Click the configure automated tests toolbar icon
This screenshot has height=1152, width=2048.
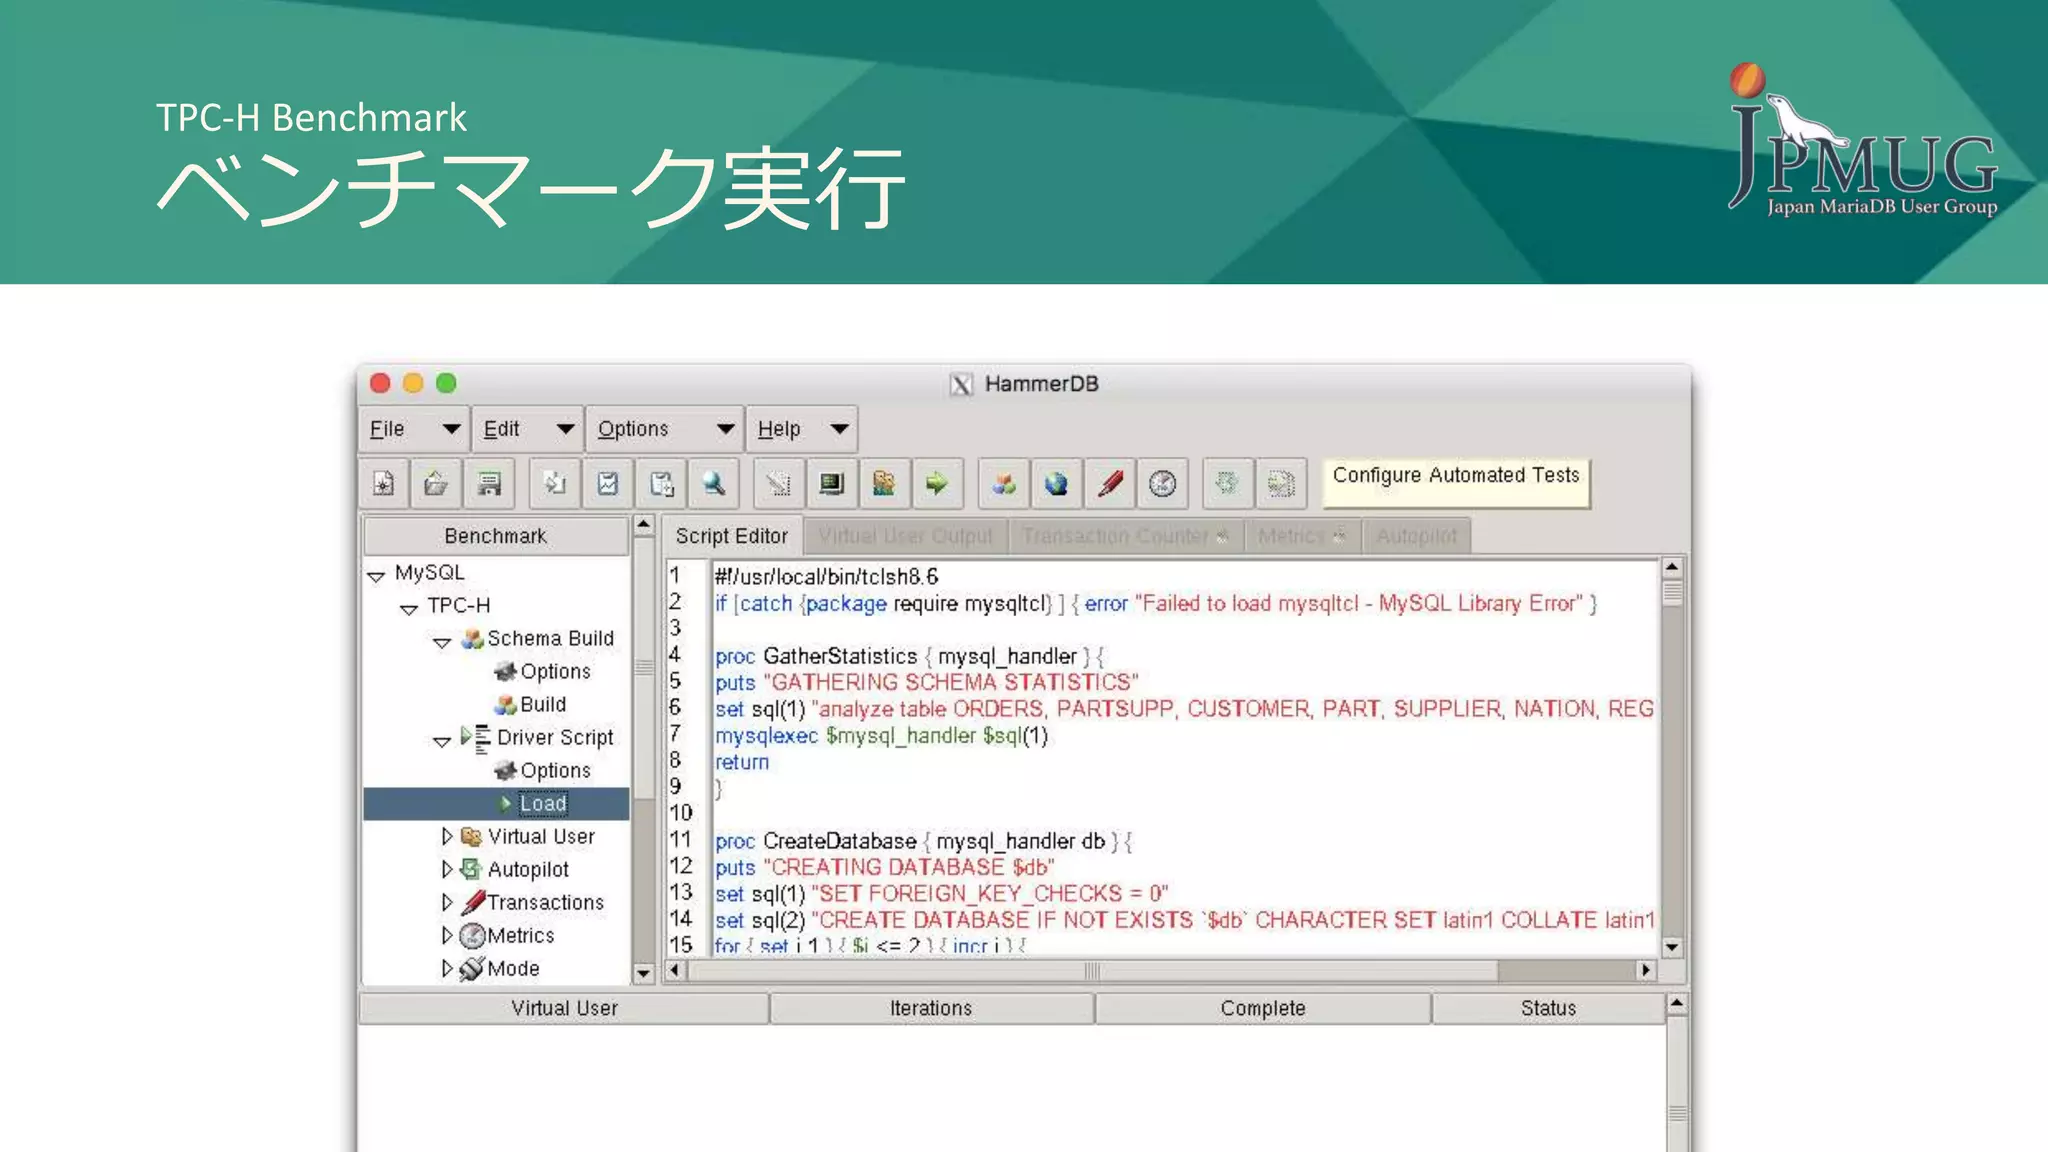click(x=1281, y=484)
